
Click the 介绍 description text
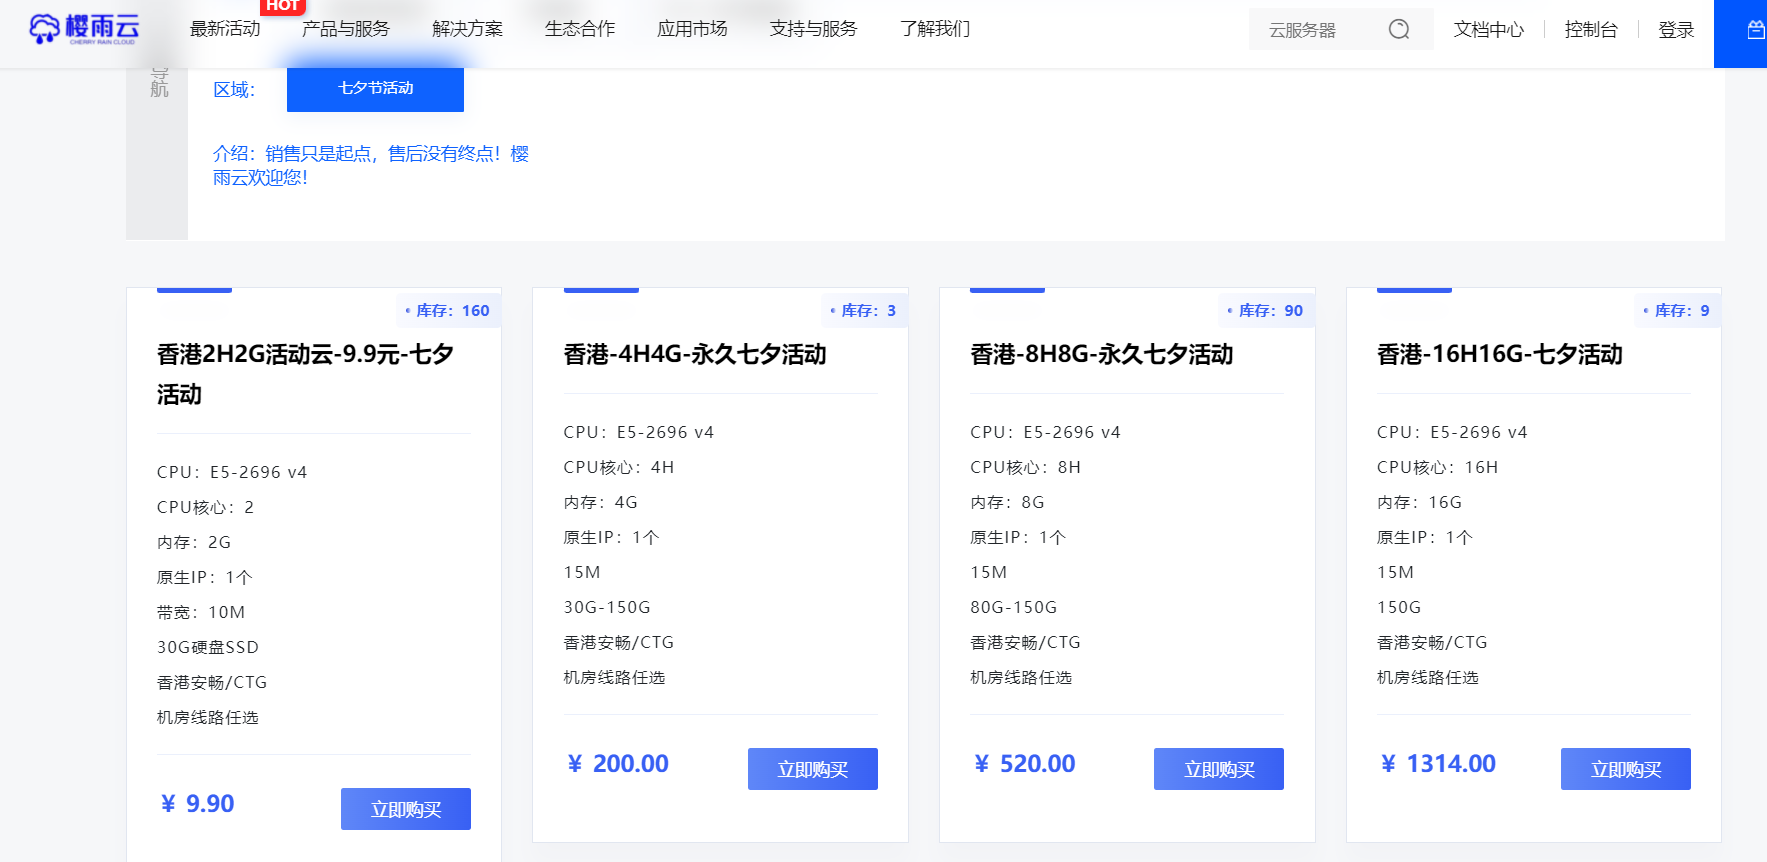[371, 165]
